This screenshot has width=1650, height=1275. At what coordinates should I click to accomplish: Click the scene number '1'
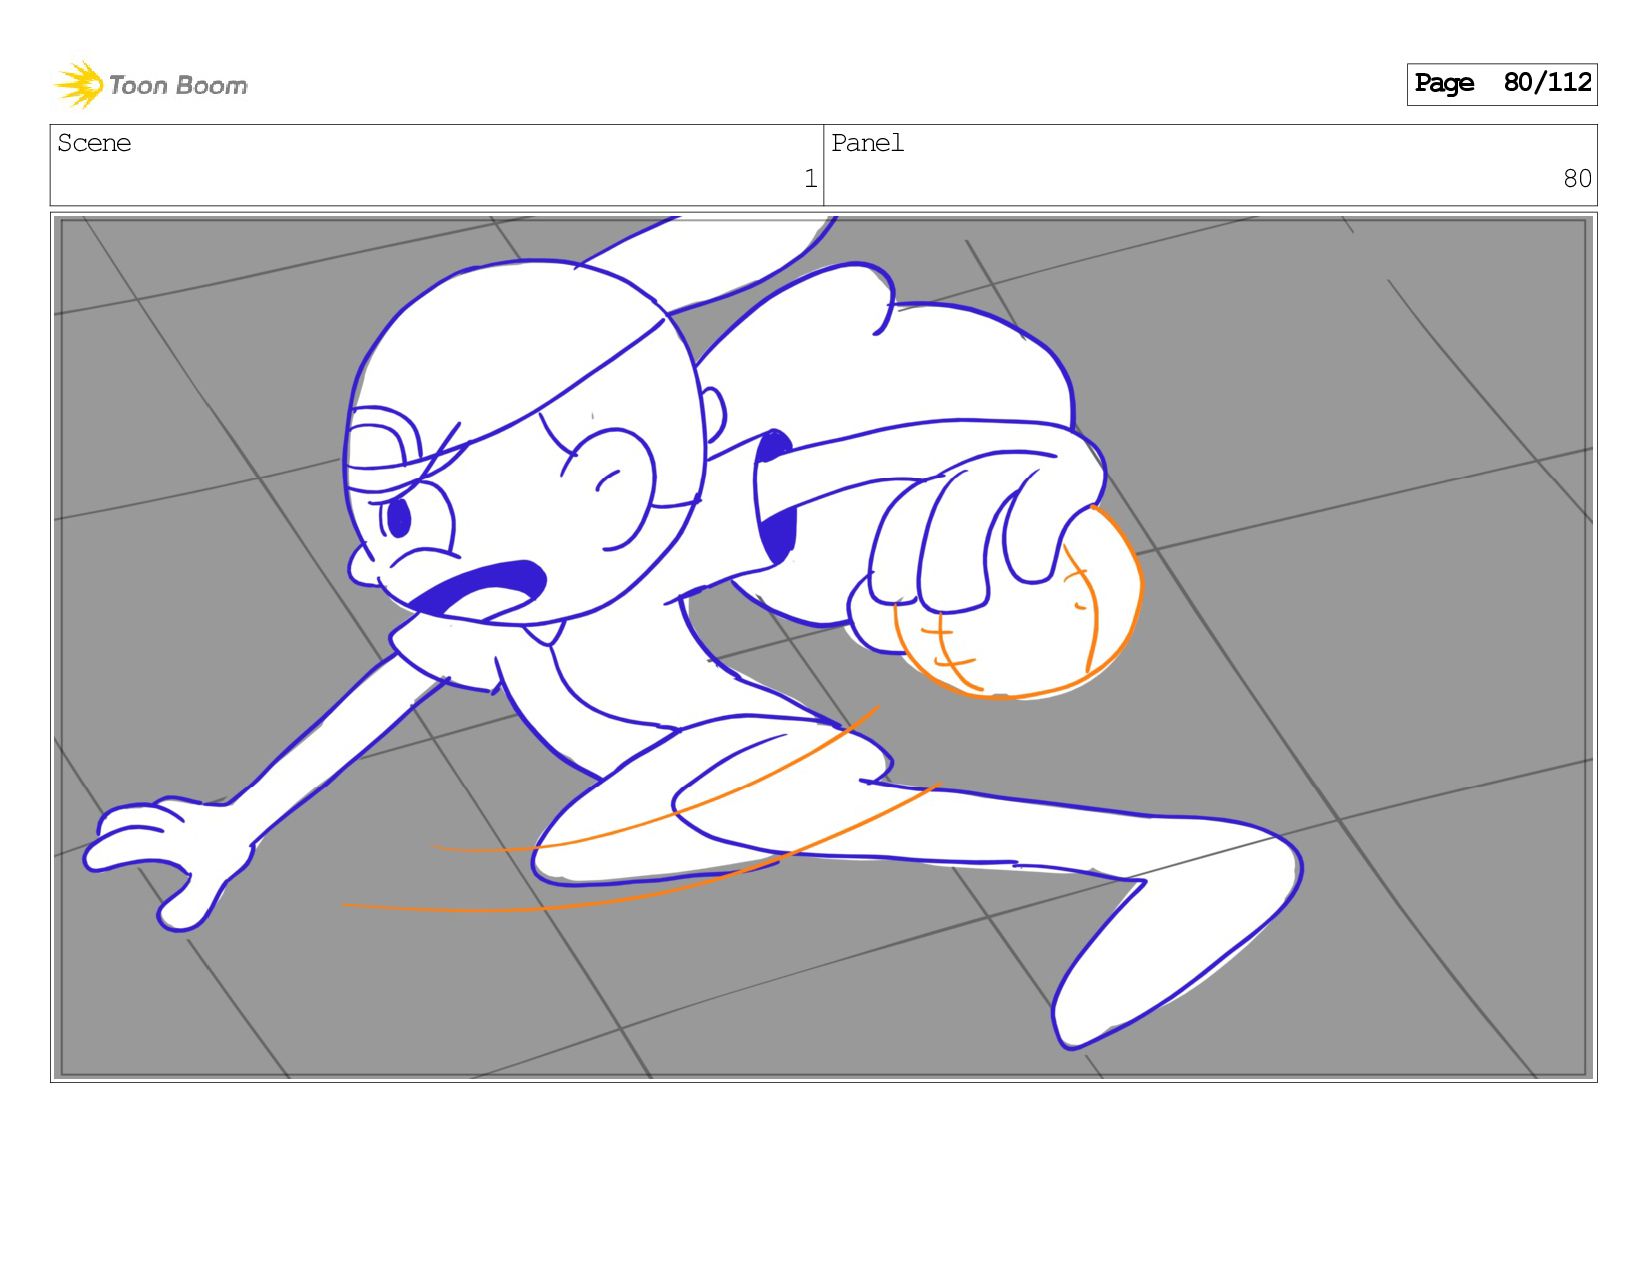810,179
